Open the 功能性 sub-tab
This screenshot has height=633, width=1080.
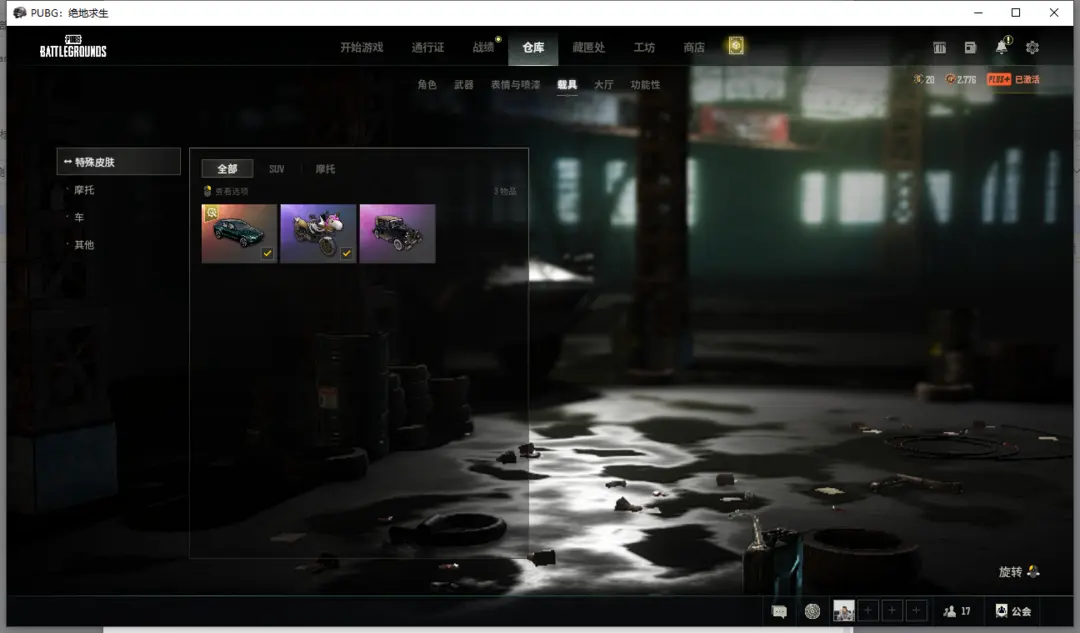[x=645, y=85]
